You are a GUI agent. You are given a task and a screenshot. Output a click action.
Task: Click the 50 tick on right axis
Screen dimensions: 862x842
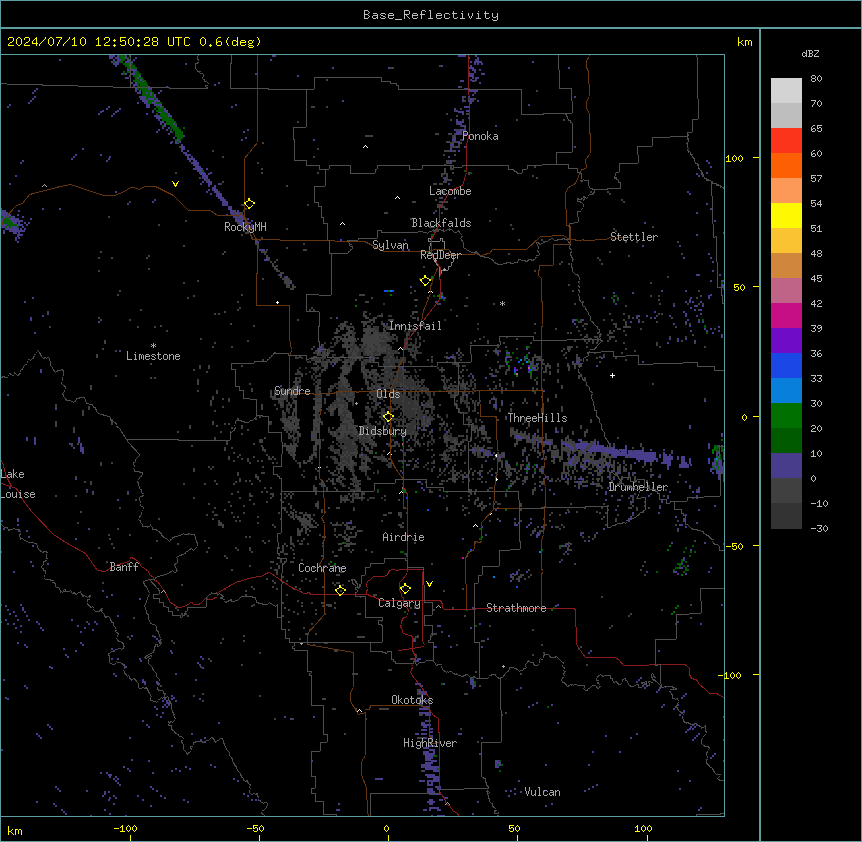(739, 287)
